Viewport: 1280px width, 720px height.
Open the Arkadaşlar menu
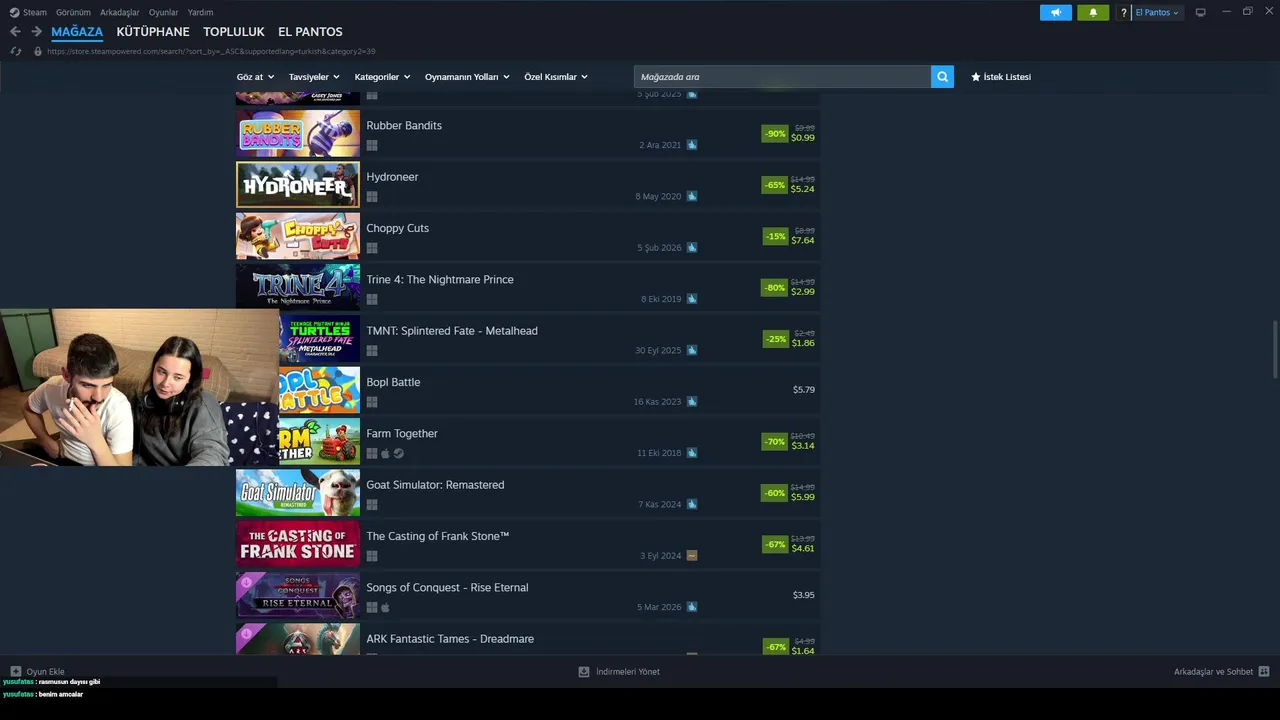(120, 12)
